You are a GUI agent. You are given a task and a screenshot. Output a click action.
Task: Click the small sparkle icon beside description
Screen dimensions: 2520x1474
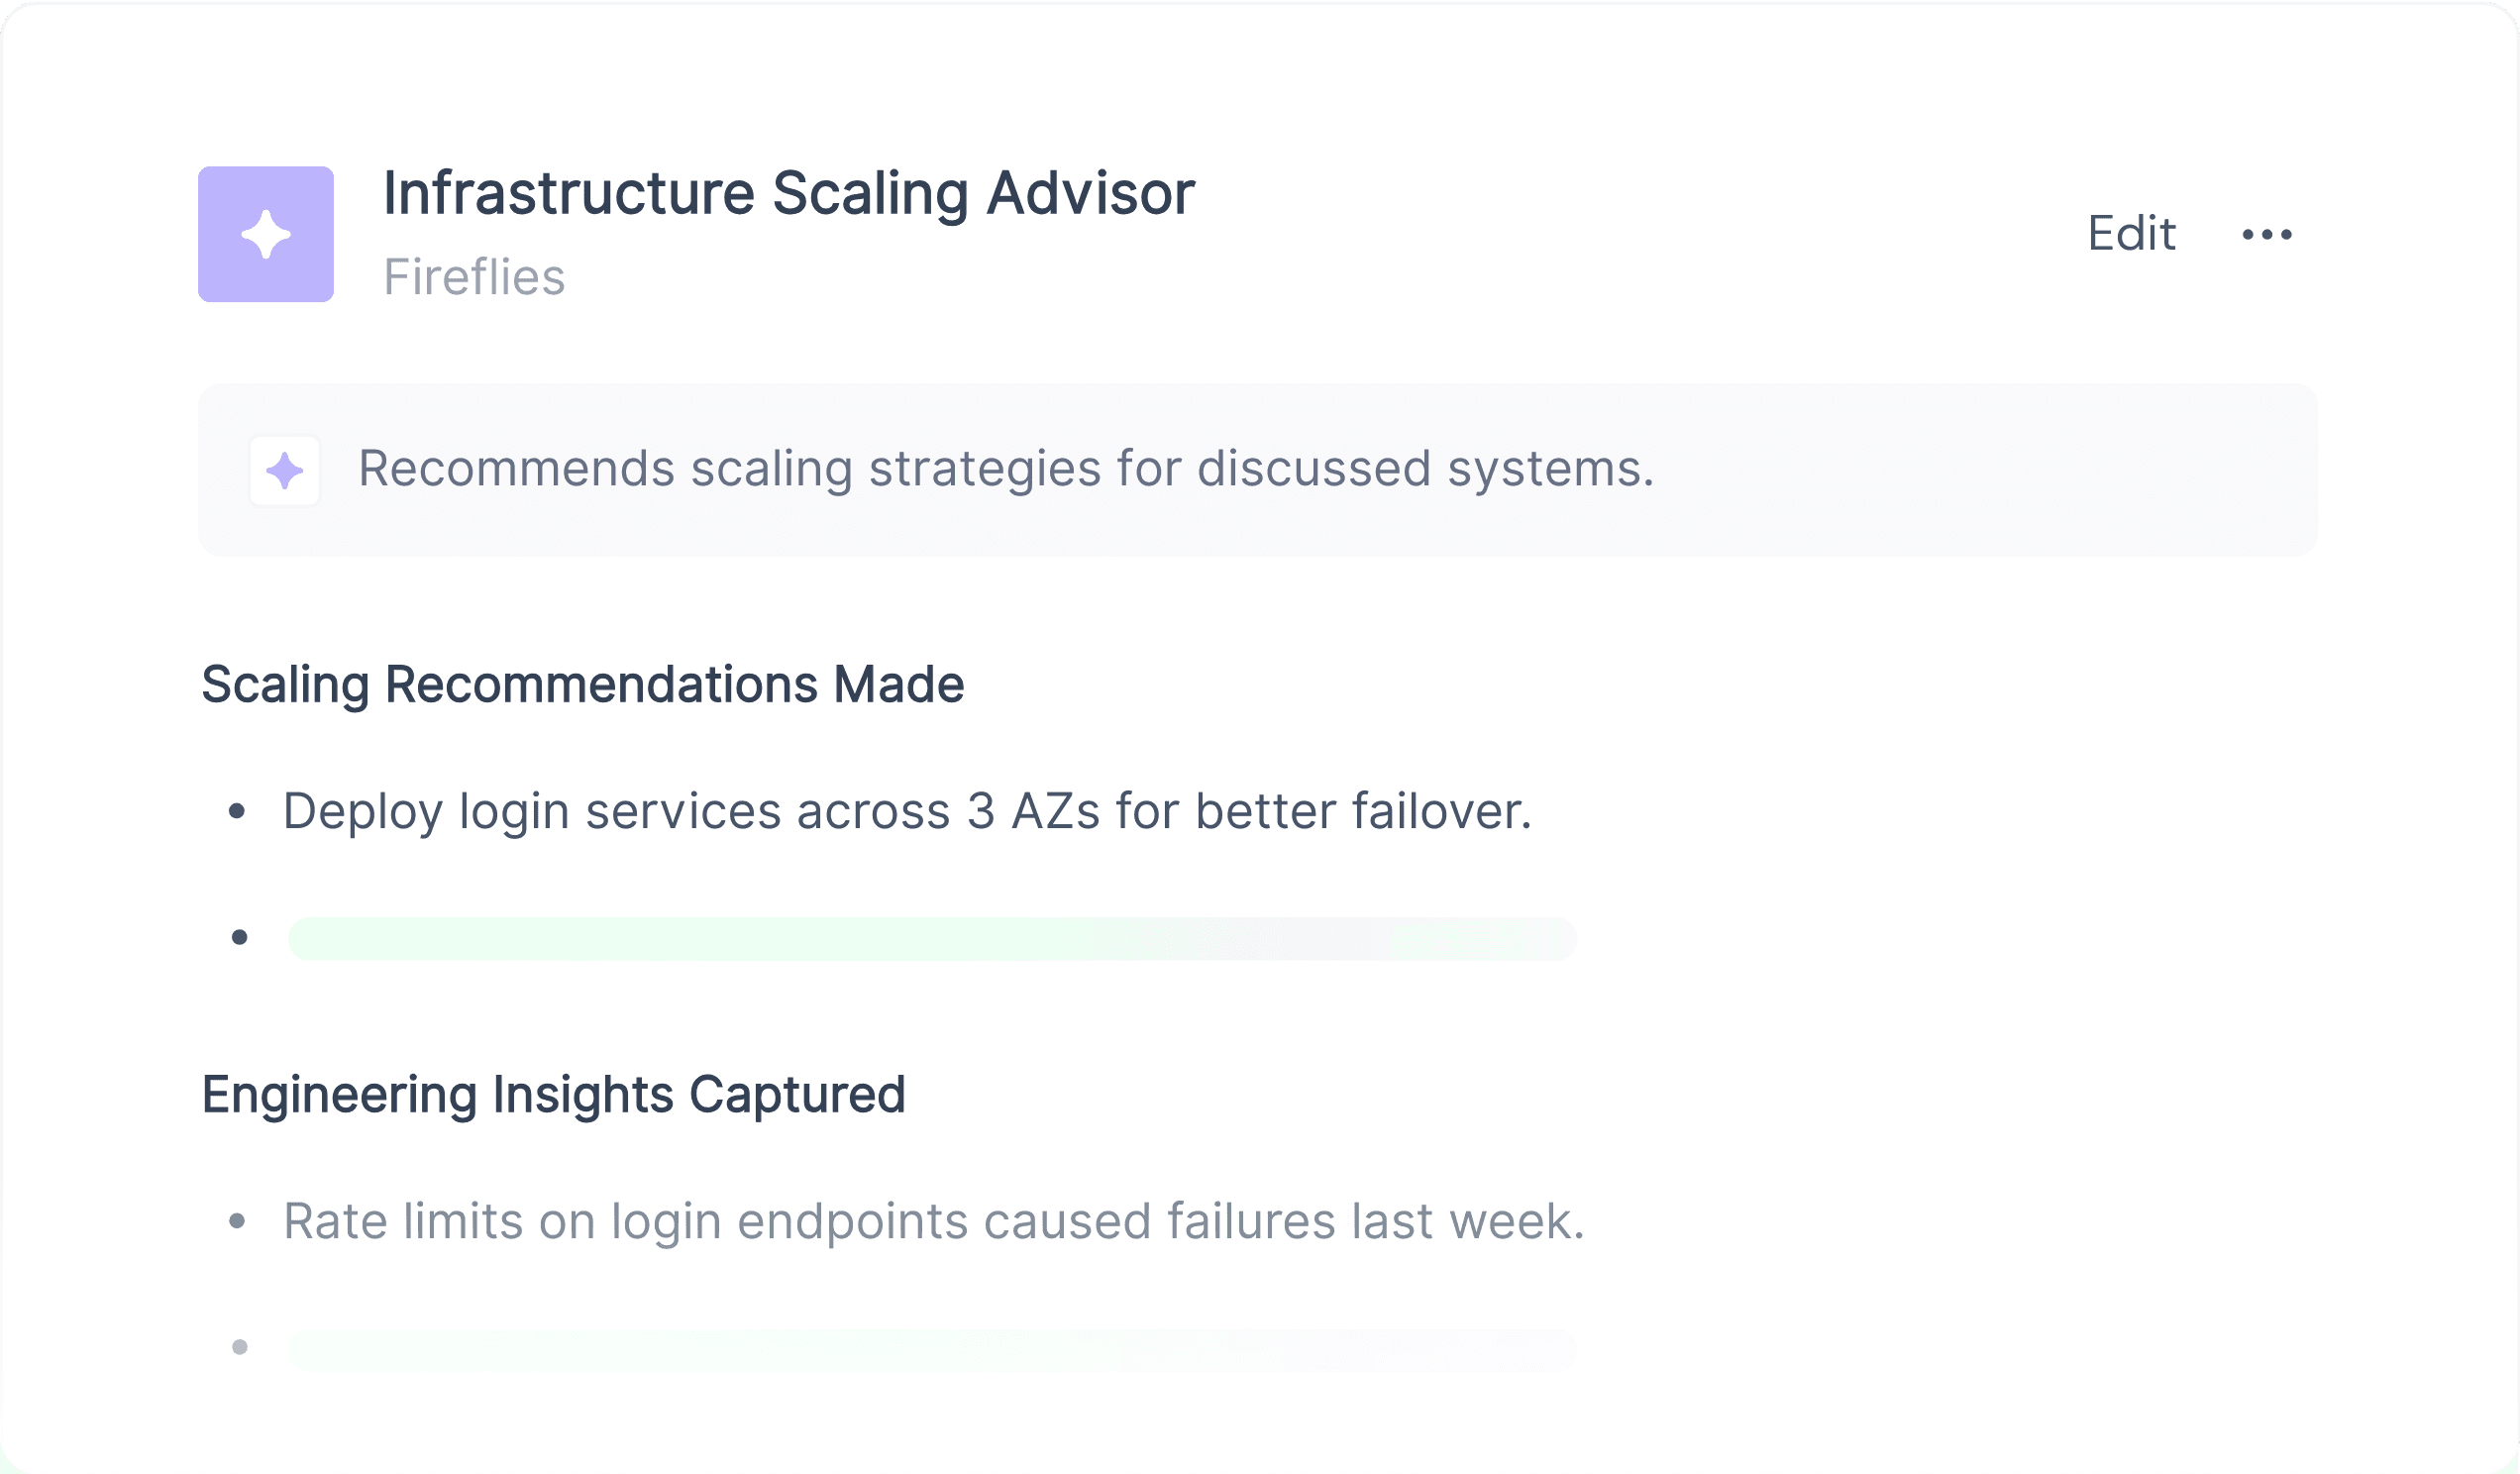coord(285,470)
